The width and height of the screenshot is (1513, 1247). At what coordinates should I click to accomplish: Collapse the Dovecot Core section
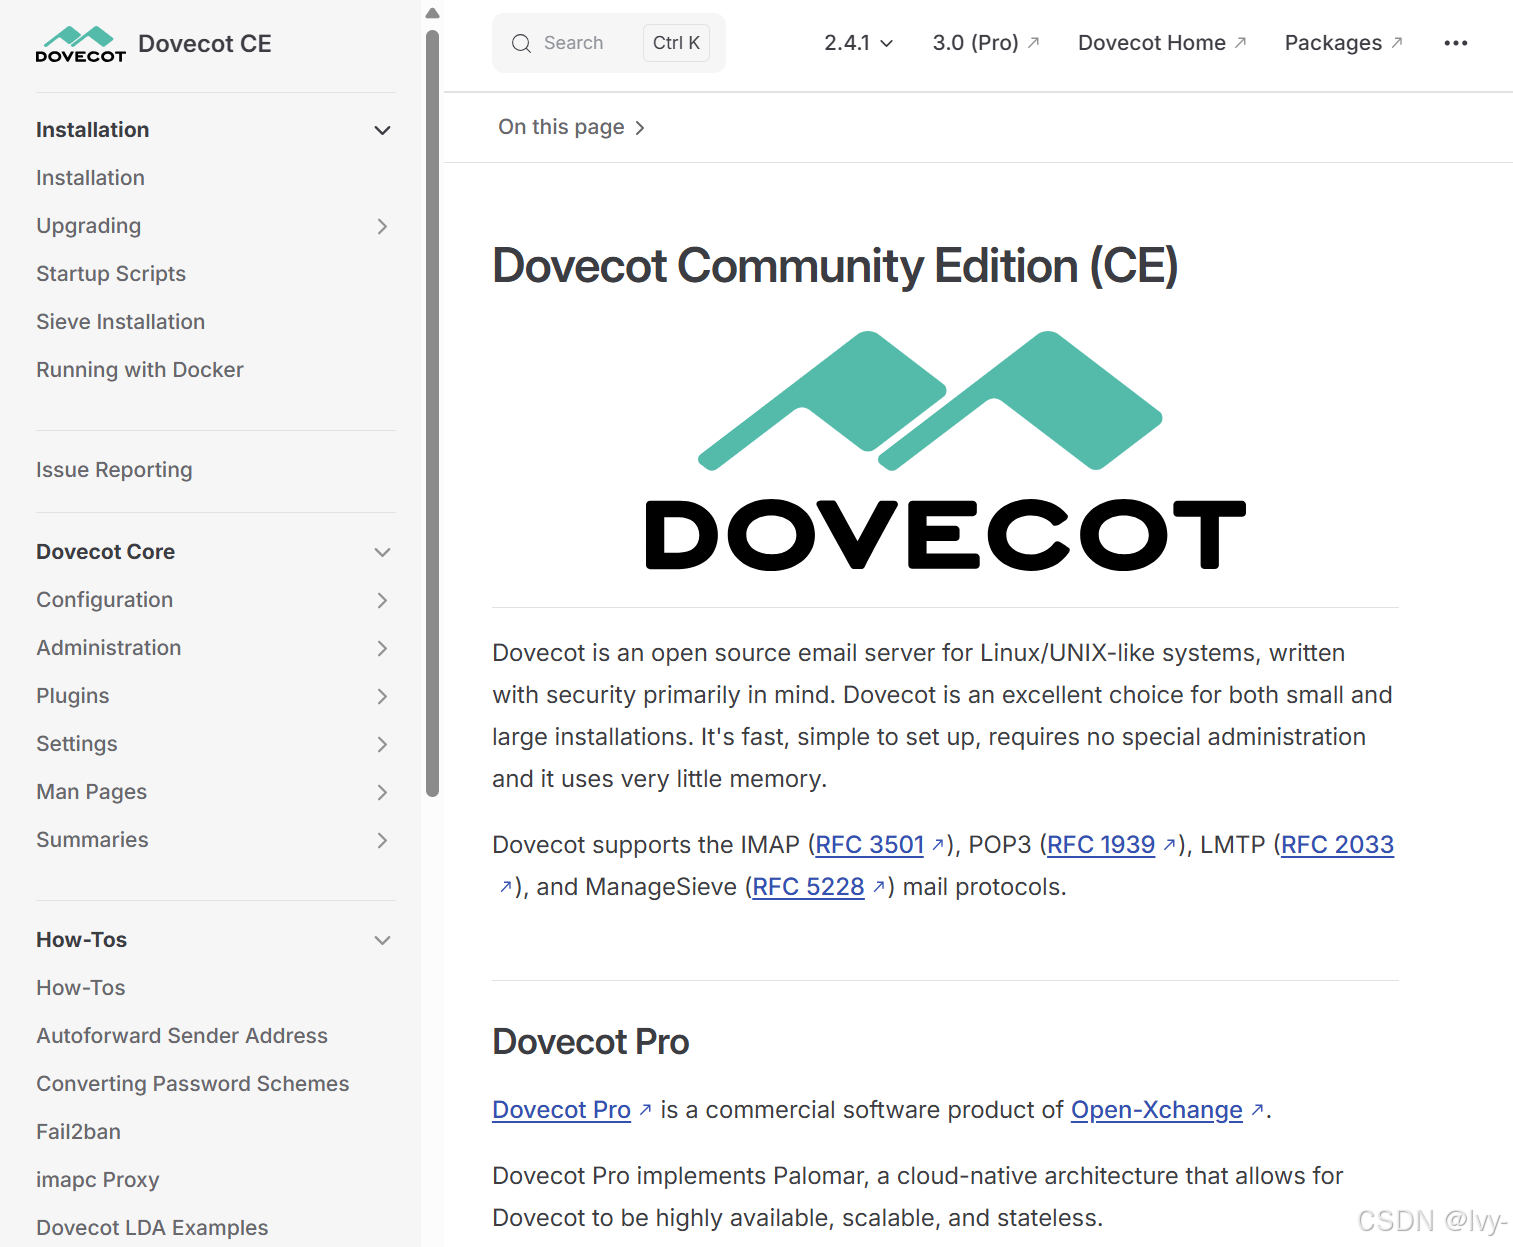[382, 552]
